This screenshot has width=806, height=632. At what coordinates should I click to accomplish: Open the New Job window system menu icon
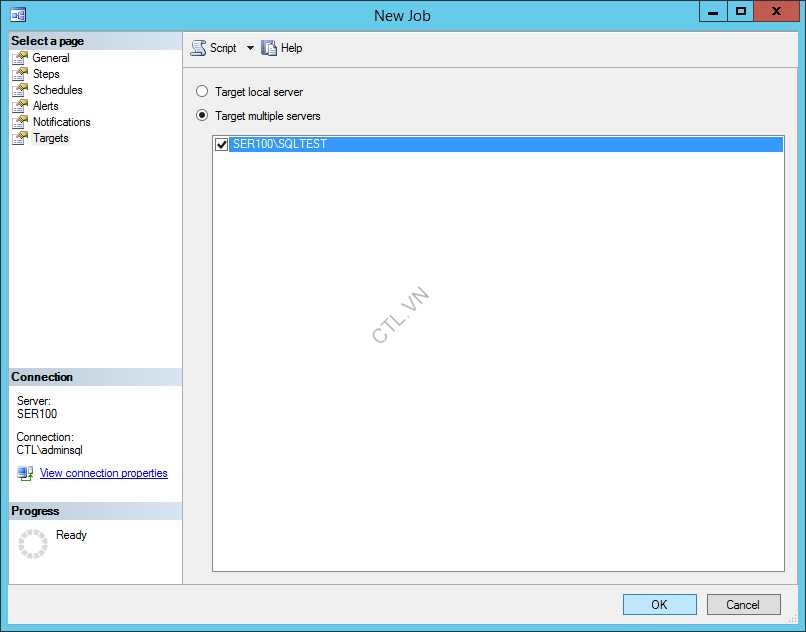pyautogui.click(x=18, y=14)
